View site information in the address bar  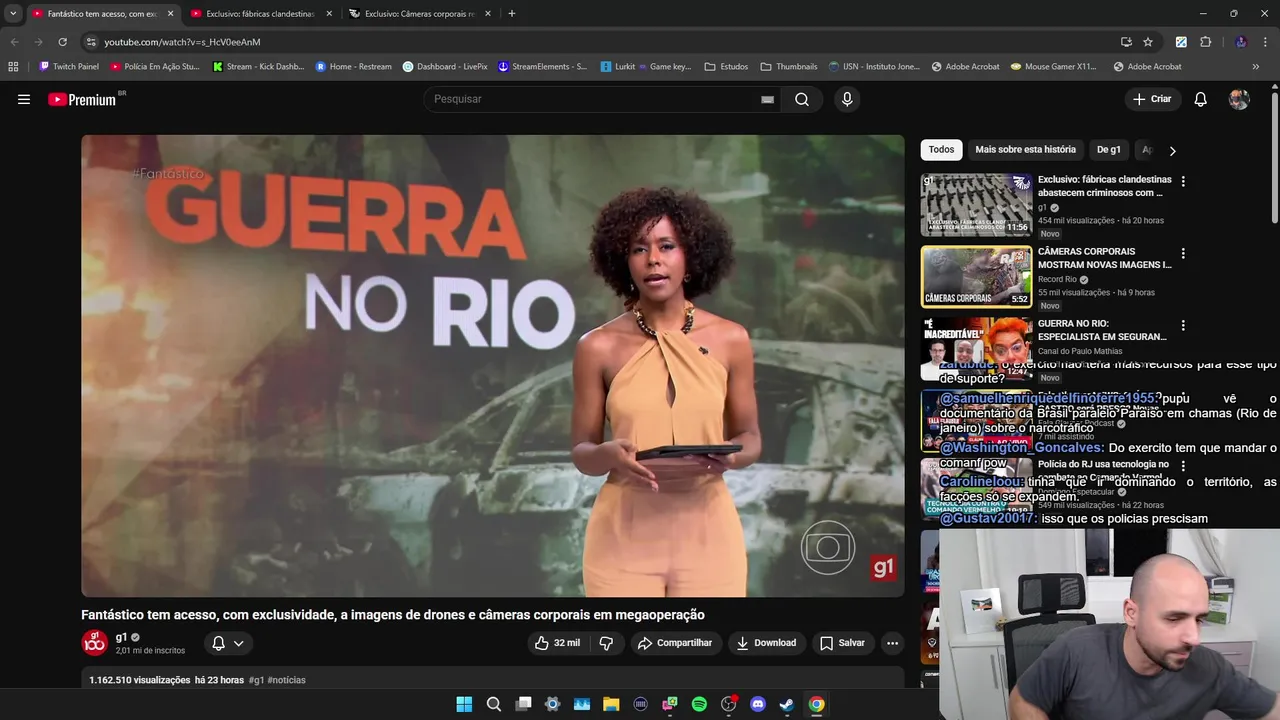pos(91,42)
